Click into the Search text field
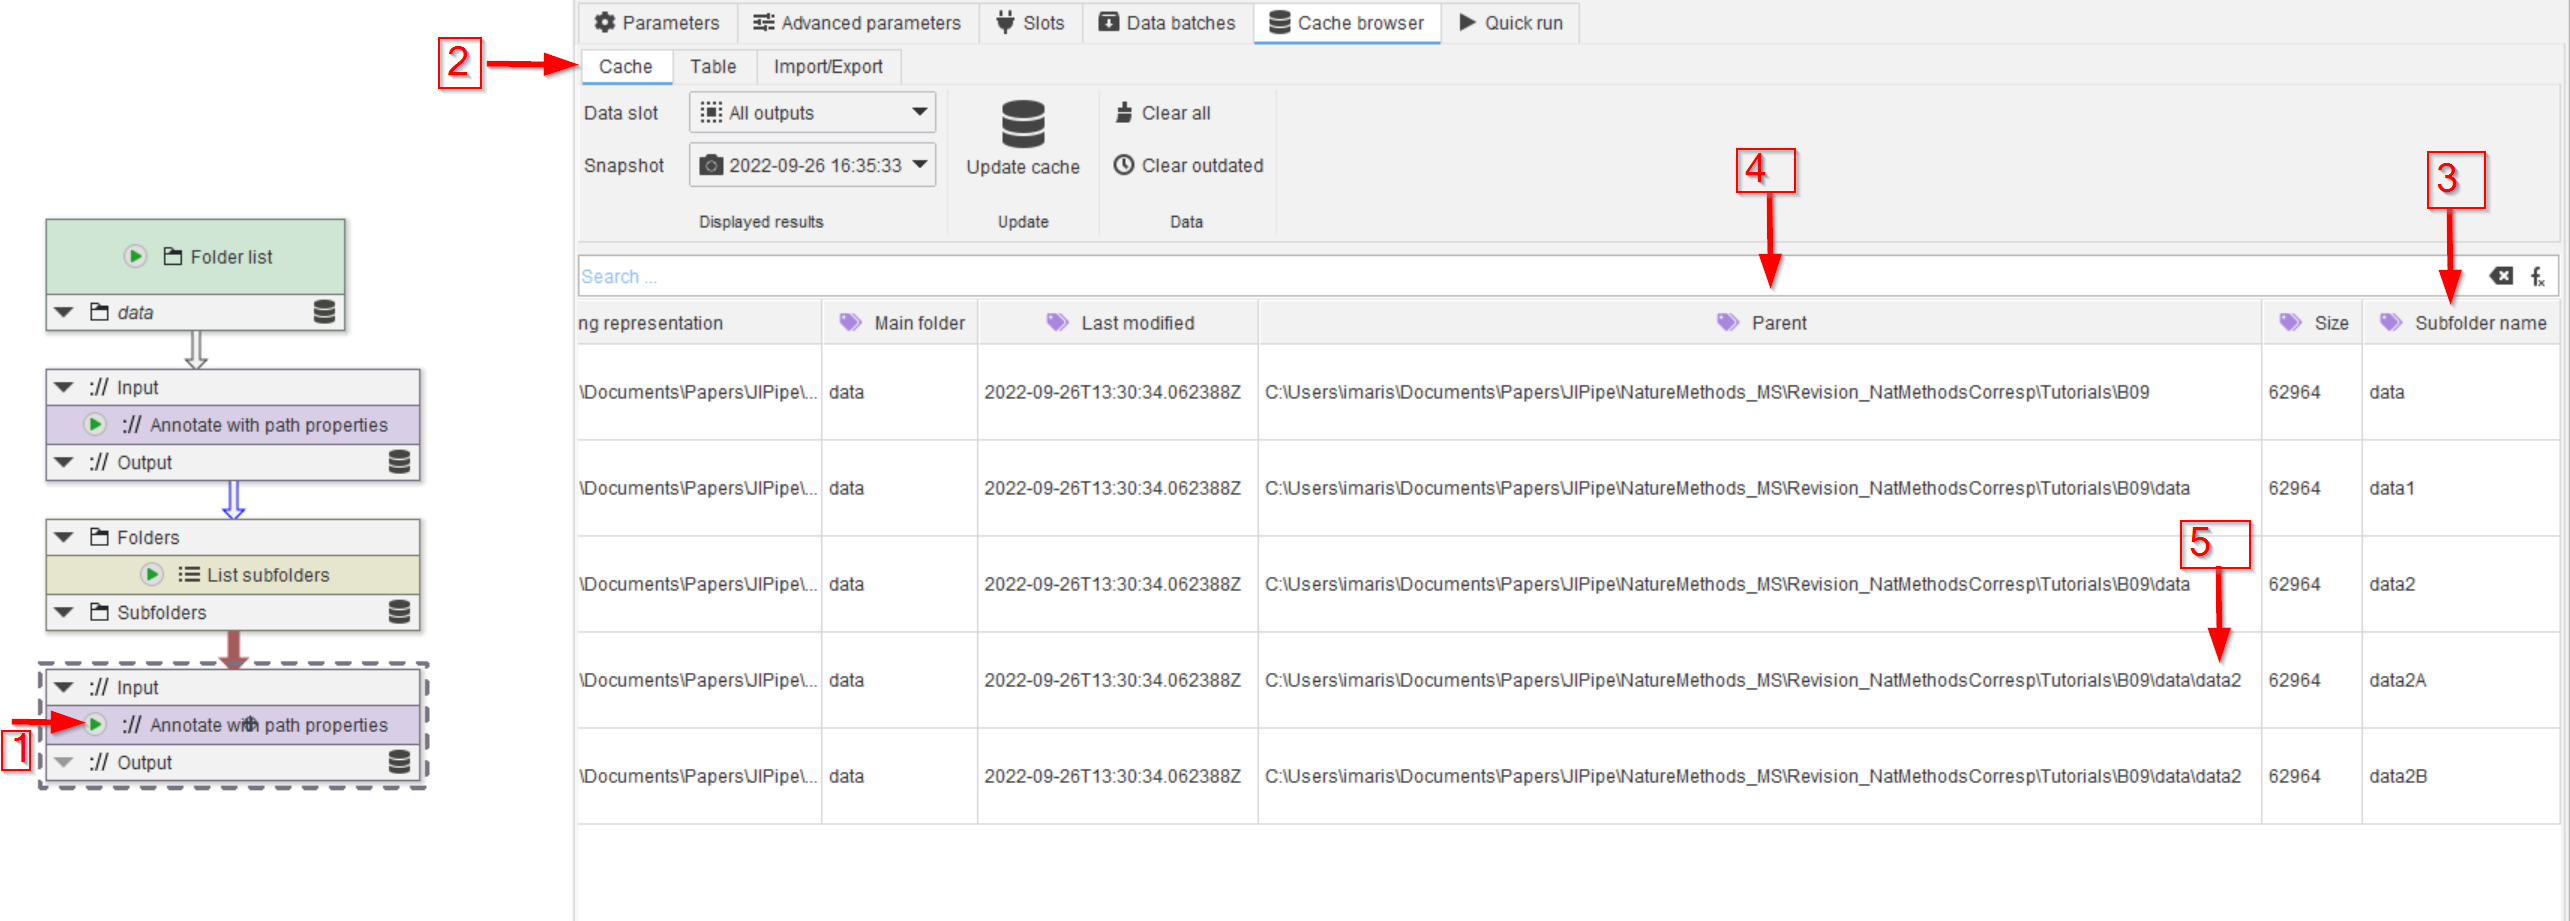This screenshot has width=2570, height=921. pyautogui.click(x=1500, y=276)
